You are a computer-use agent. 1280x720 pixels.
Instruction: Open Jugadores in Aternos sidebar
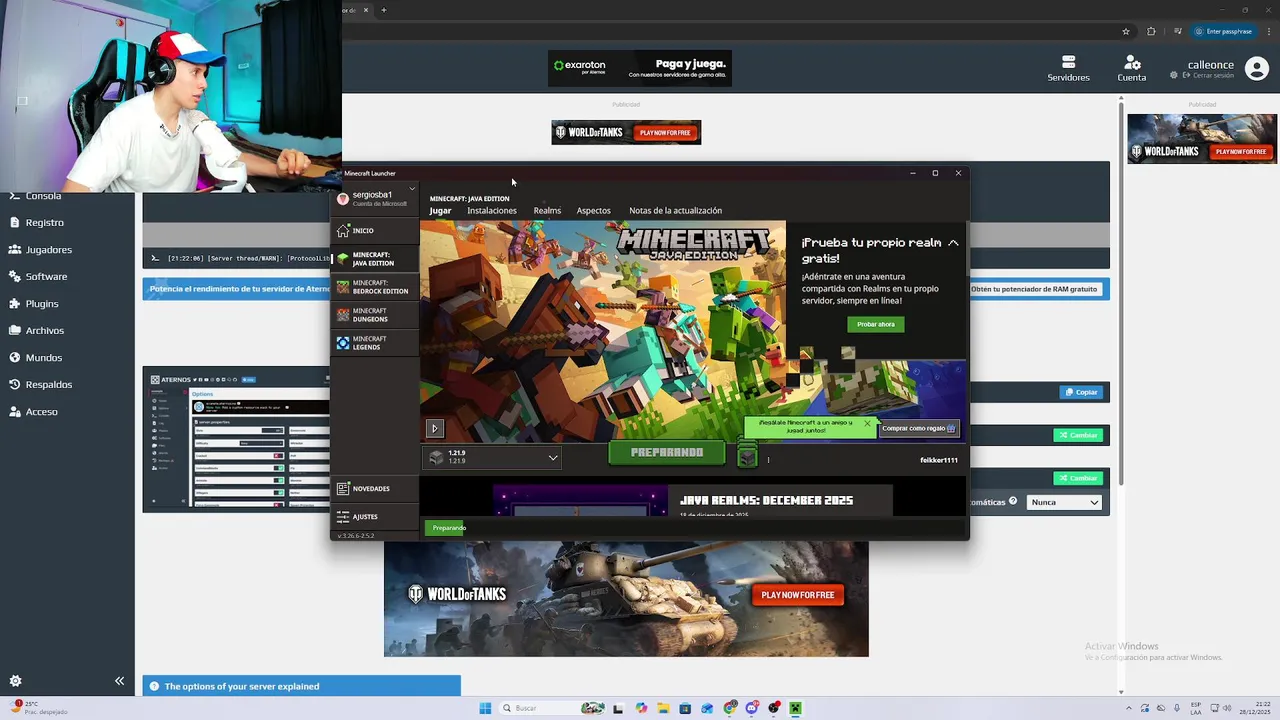(48, 250)
